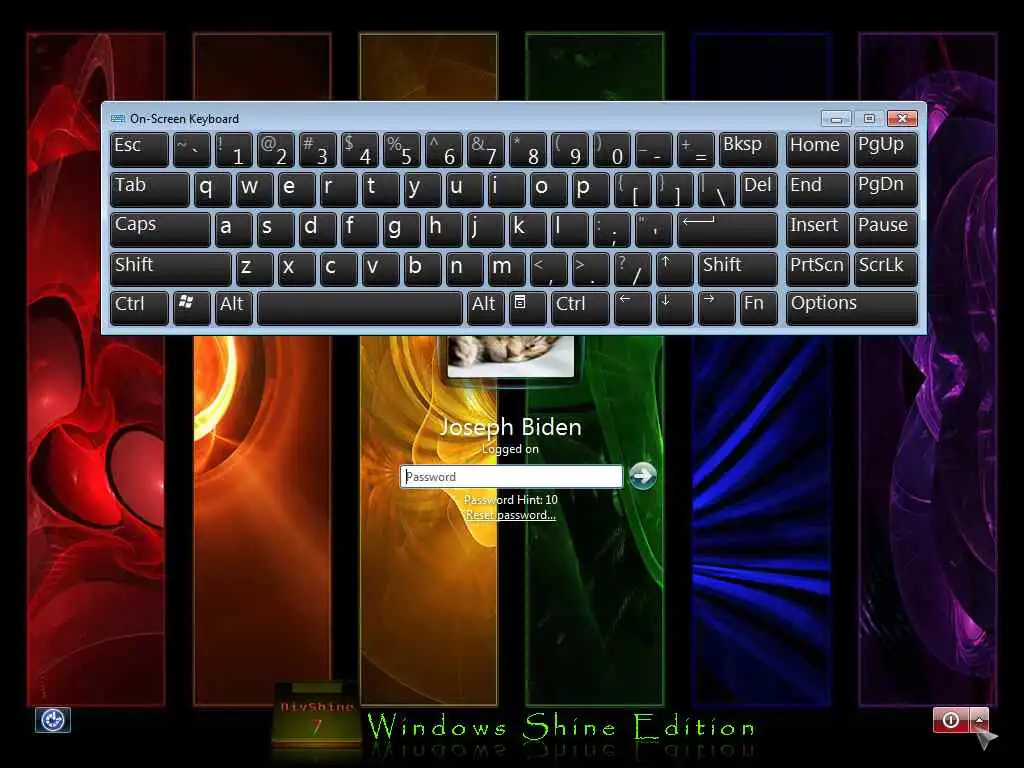Click the Insert key

pyautogui.click(x=818, y=229)
